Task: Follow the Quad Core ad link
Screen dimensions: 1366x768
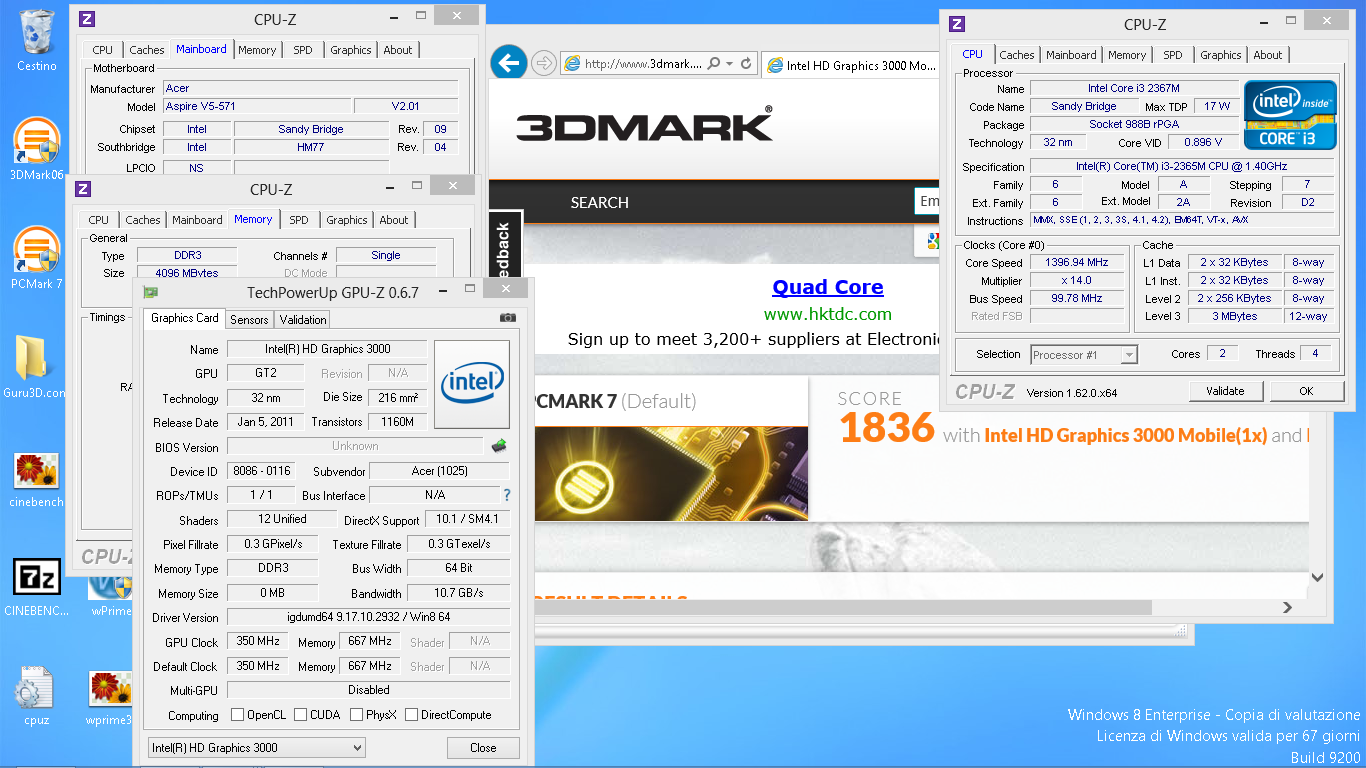Action: pyautogui.click(x=828, y=287)
